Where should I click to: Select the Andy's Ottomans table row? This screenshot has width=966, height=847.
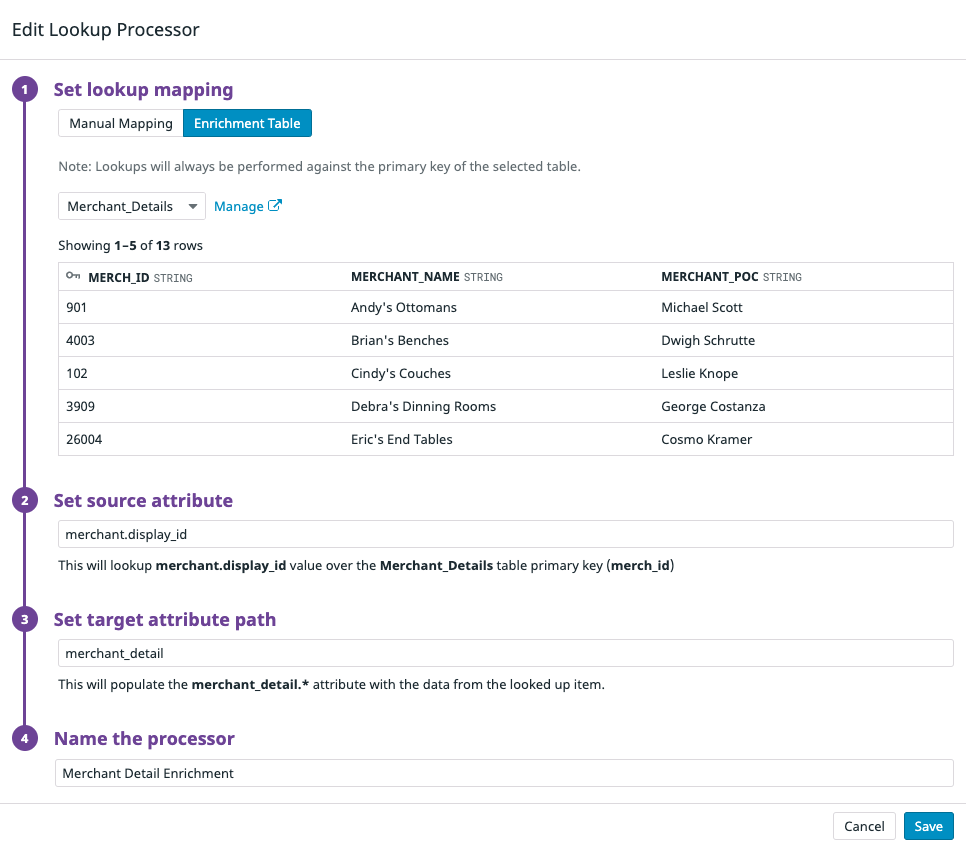tap(403, 307)
